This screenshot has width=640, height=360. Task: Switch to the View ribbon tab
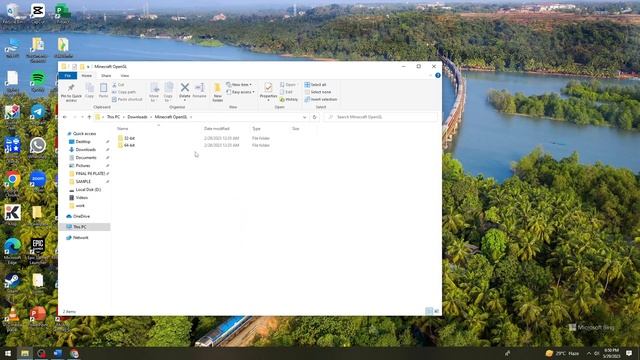point(125,76)
